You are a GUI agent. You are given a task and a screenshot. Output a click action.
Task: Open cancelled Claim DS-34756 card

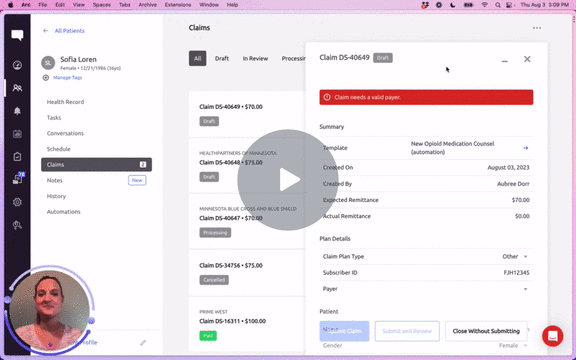(x=247, y=273)
